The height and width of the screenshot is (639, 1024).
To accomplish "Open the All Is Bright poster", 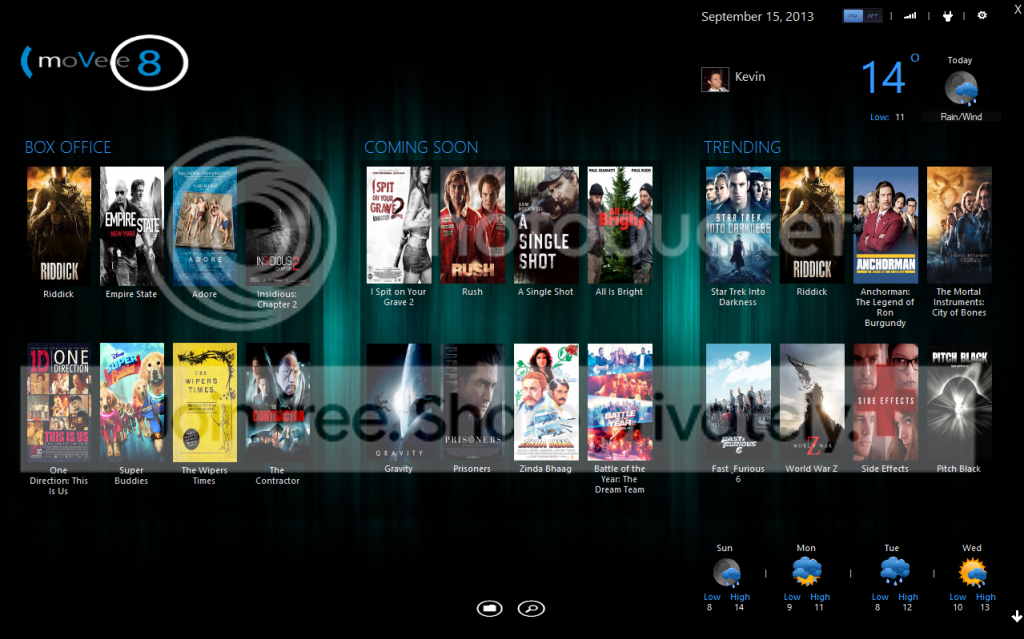I will point(620,225).
